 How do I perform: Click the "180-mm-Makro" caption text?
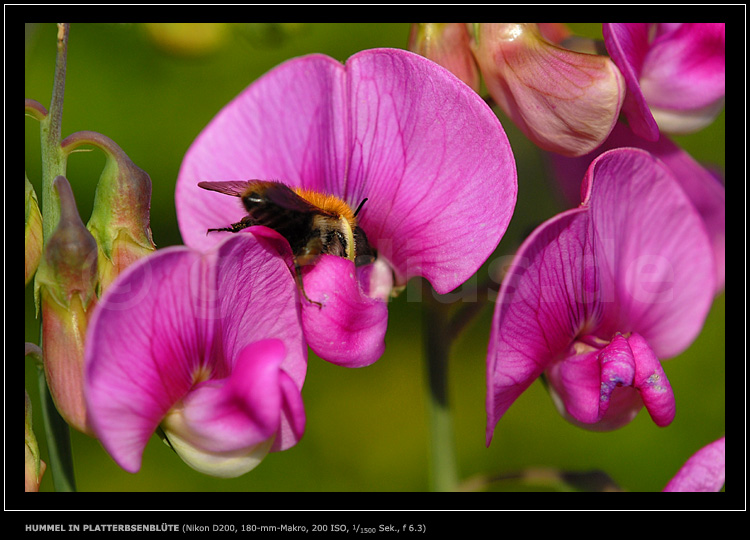pos(275,528)
